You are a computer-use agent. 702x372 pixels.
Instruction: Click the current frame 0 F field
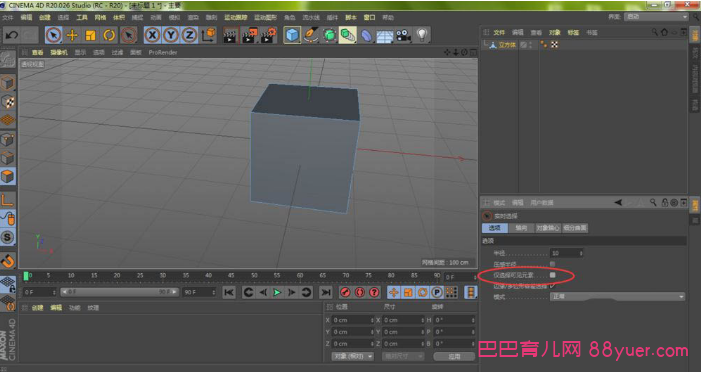tap(39, 292)
